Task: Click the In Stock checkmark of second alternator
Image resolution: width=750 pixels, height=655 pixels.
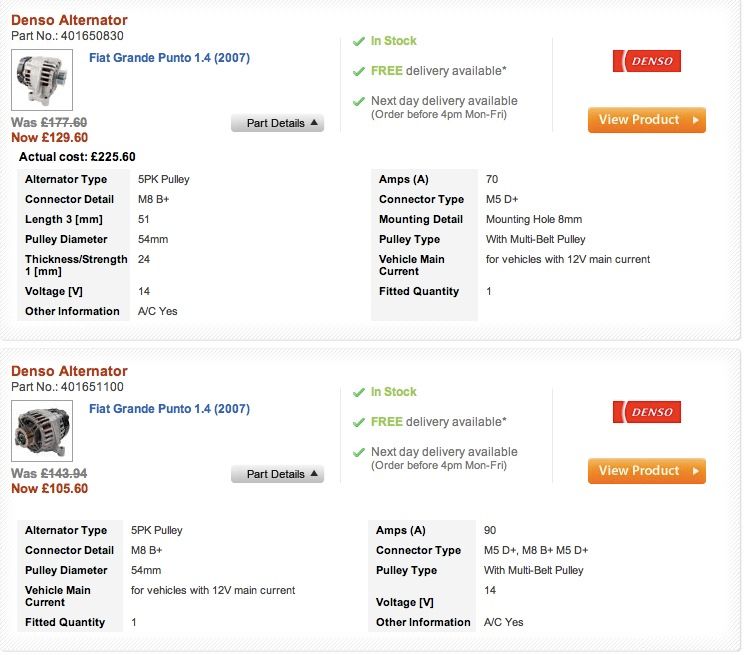Action: point(358,393)
